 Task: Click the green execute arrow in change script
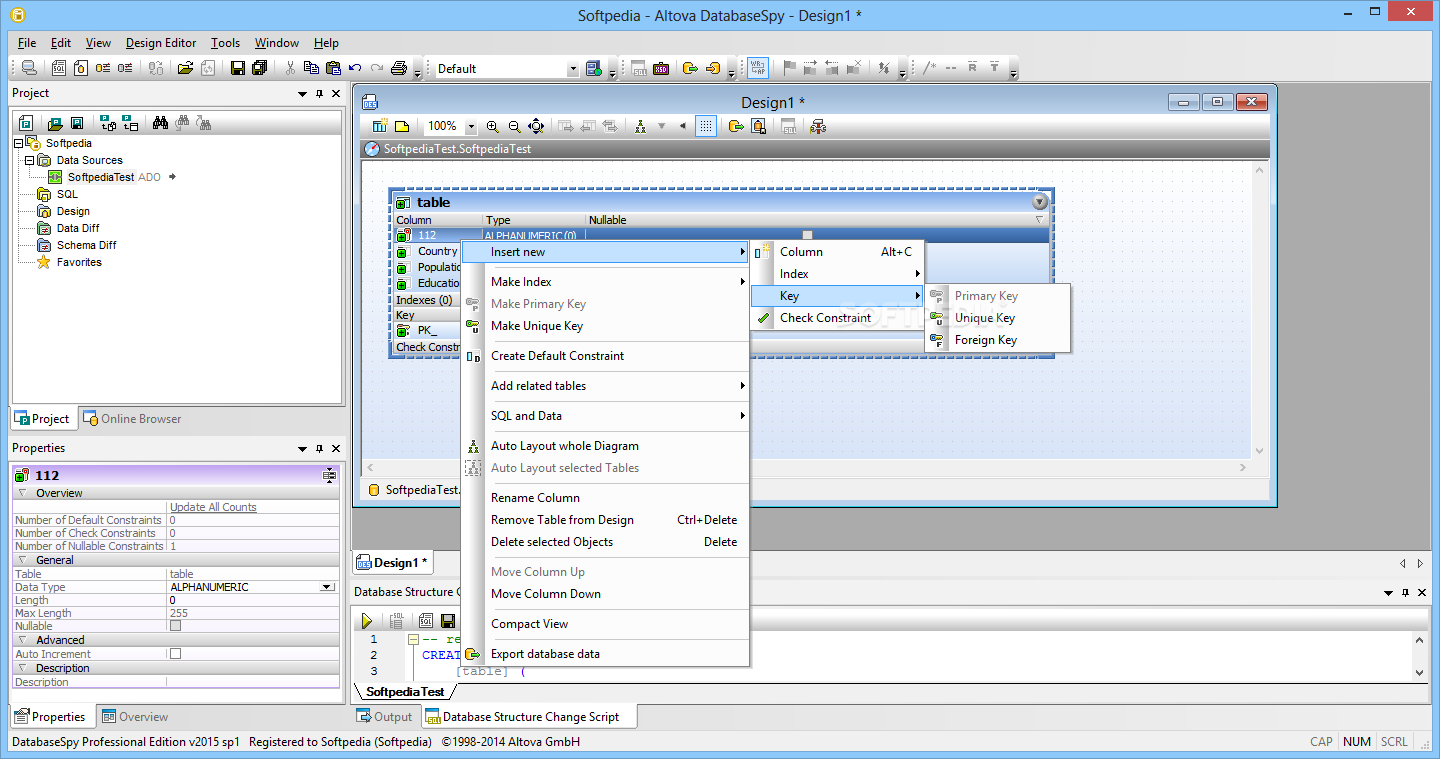[x=367, y=621]
